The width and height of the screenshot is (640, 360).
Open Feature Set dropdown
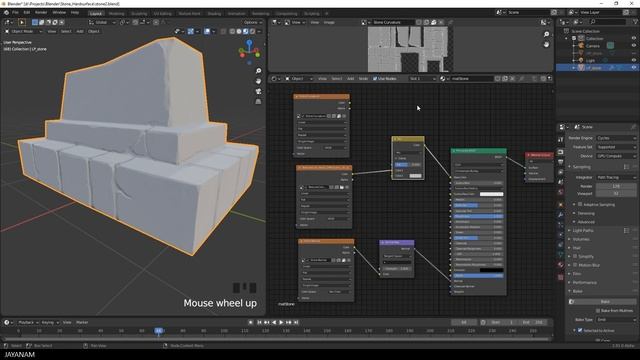click(616, 147)
